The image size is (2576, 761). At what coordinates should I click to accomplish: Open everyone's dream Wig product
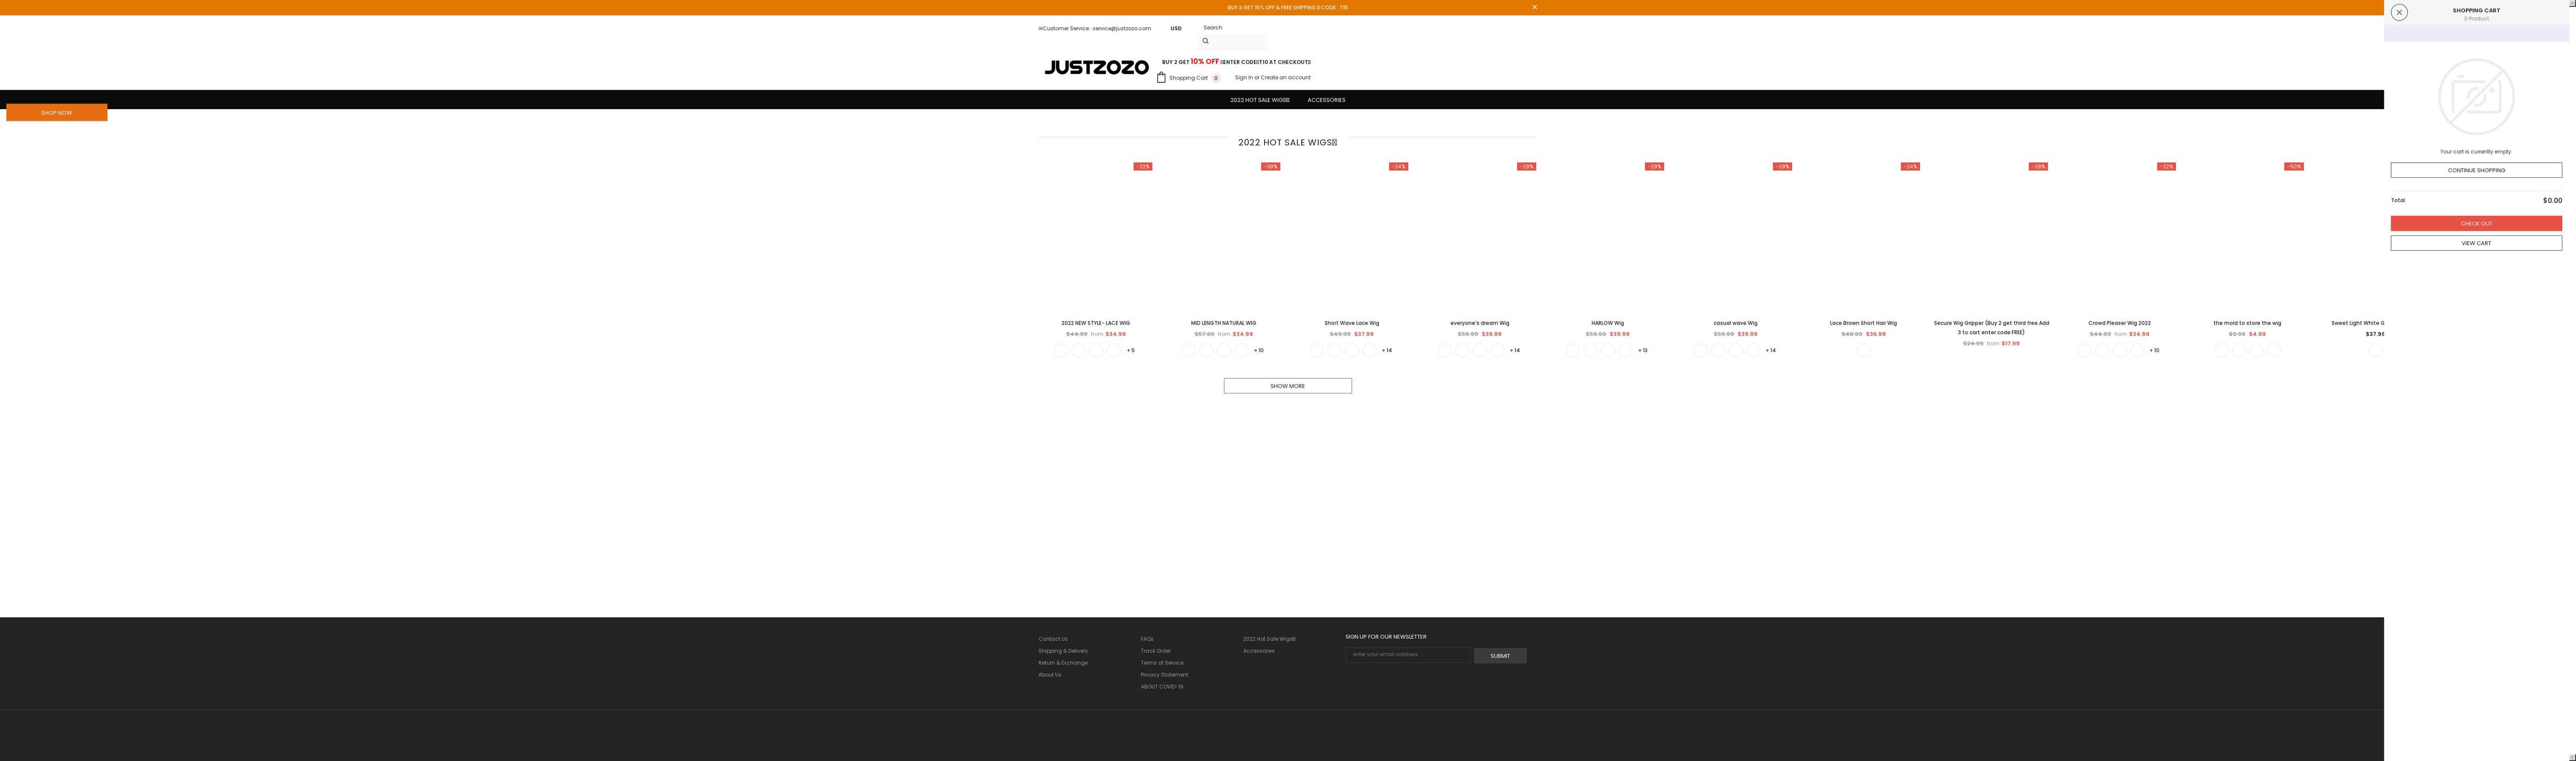[x=1479, y=323]
